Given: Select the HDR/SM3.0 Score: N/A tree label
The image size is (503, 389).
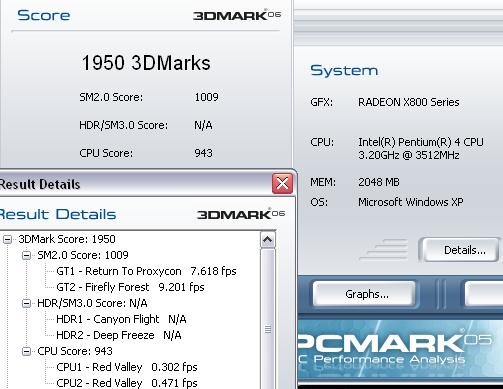Looking at the screenshot, I should tap(92, 303).
